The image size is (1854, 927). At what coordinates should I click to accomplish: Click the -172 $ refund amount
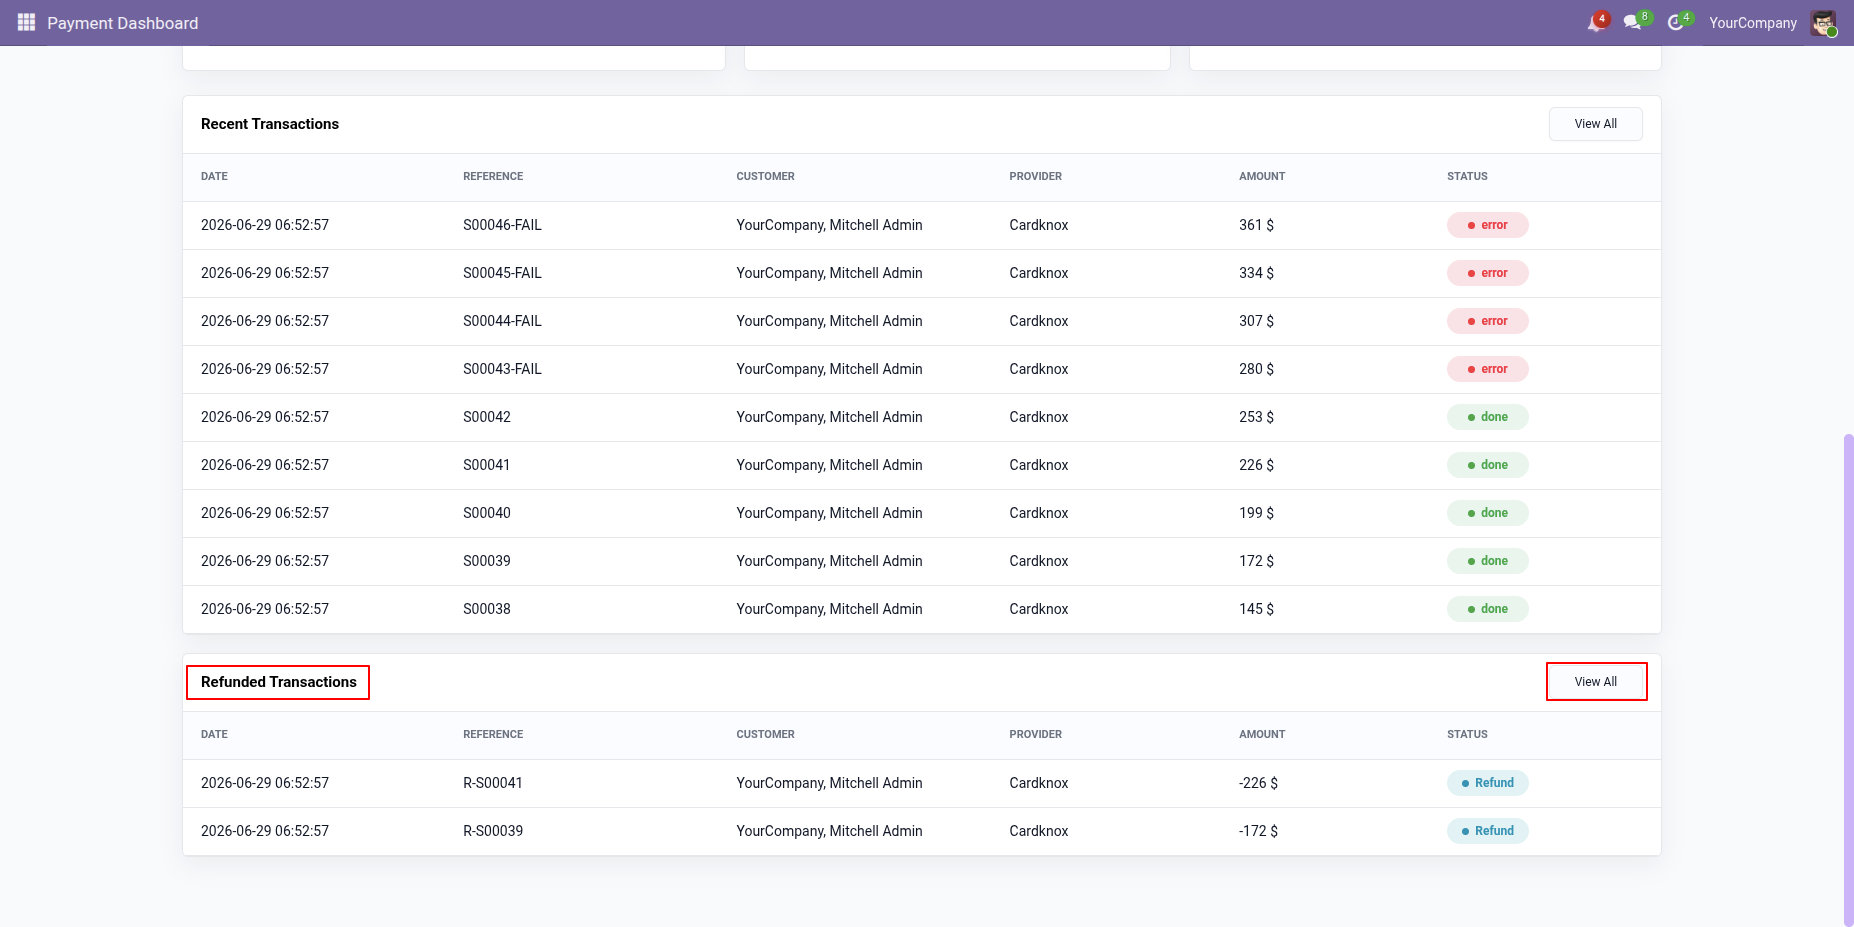1258,831
